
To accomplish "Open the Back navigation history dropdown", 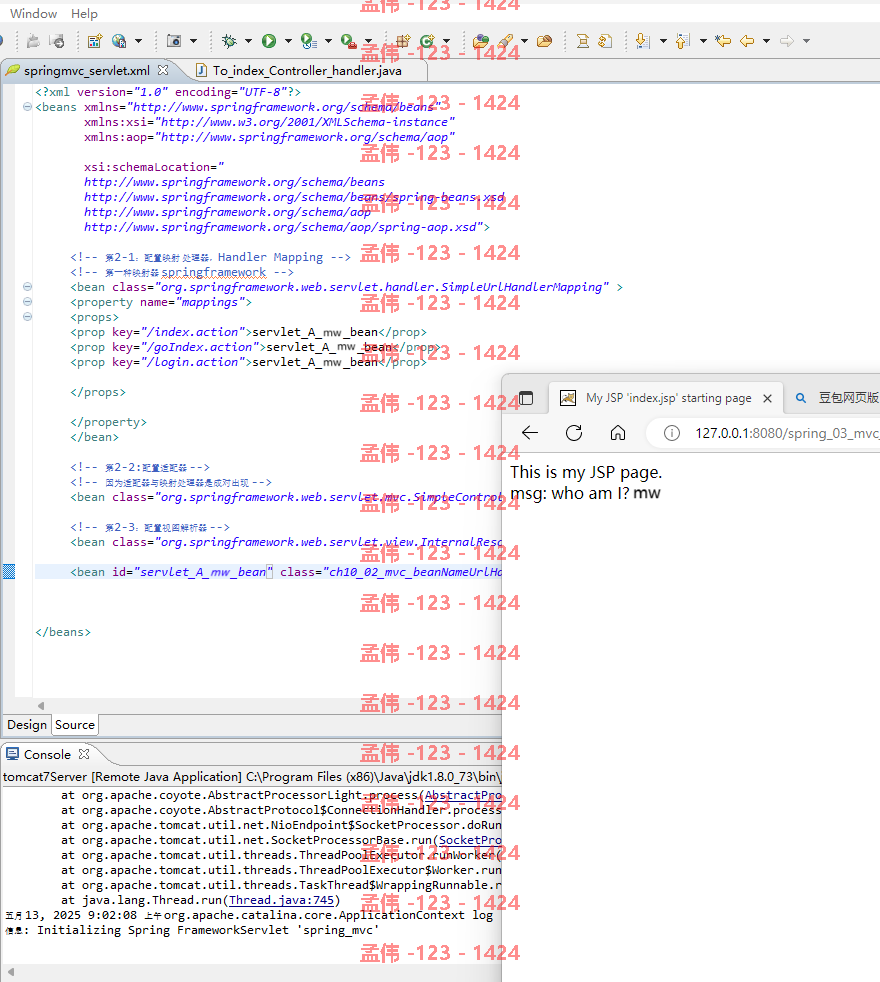I will tap(766, 41).
